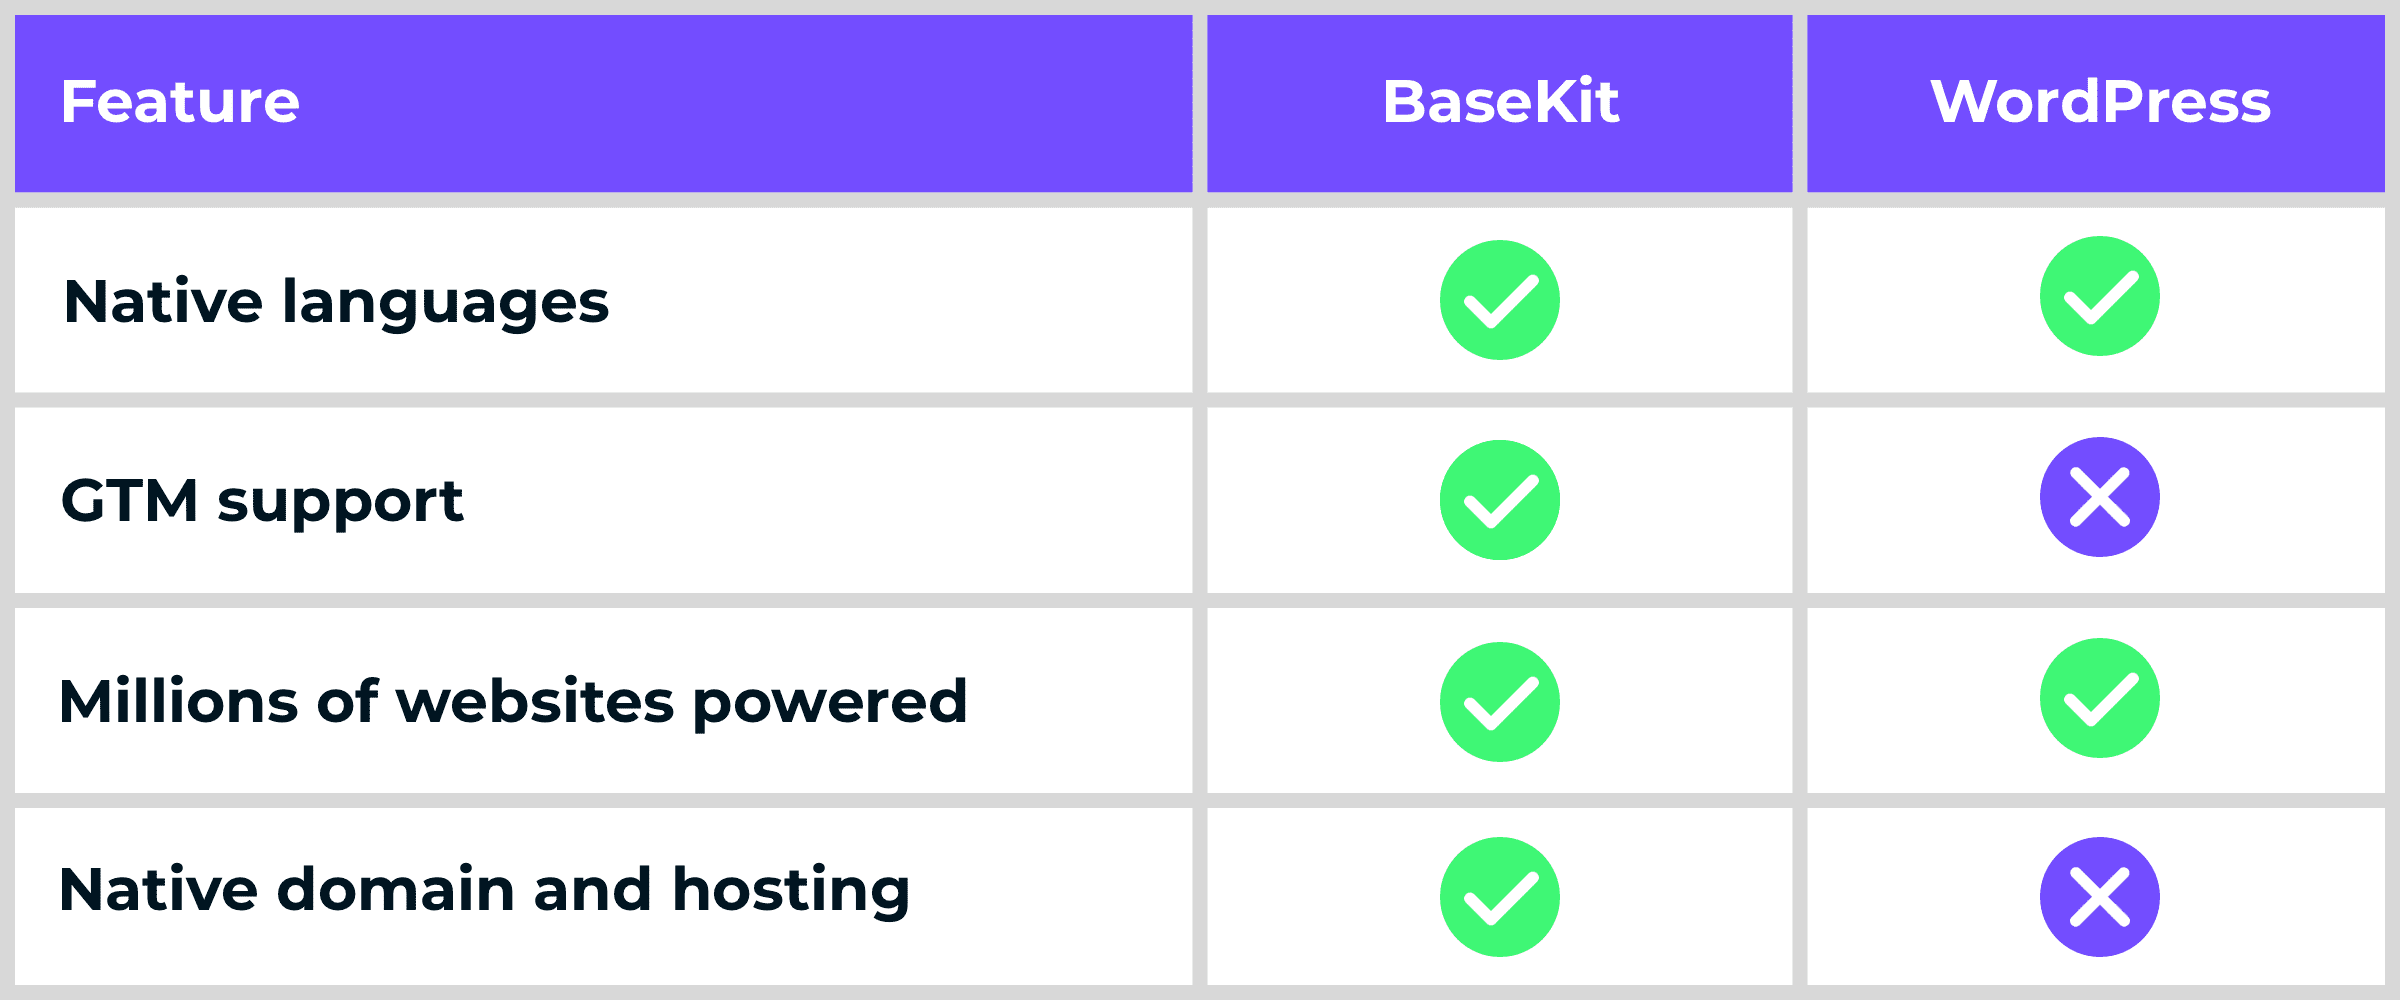Click WordPress's purple X for Native domain and hosting
The height and width of the screenshot is (1000, 2400).
pos(2099,897)
